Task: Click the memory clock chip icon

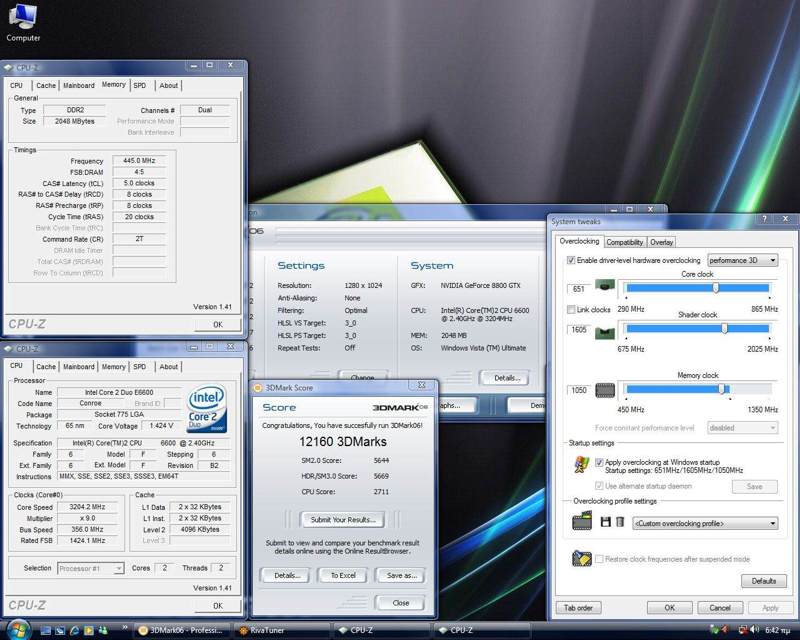Action: click(x=605, y=390)
